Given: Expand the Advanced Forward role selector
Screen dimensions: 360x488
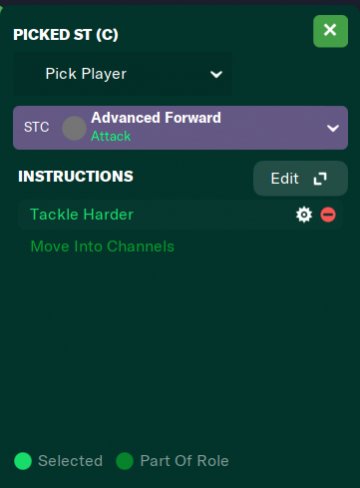Looking at the screenshot, I should (x=180, y=128).
